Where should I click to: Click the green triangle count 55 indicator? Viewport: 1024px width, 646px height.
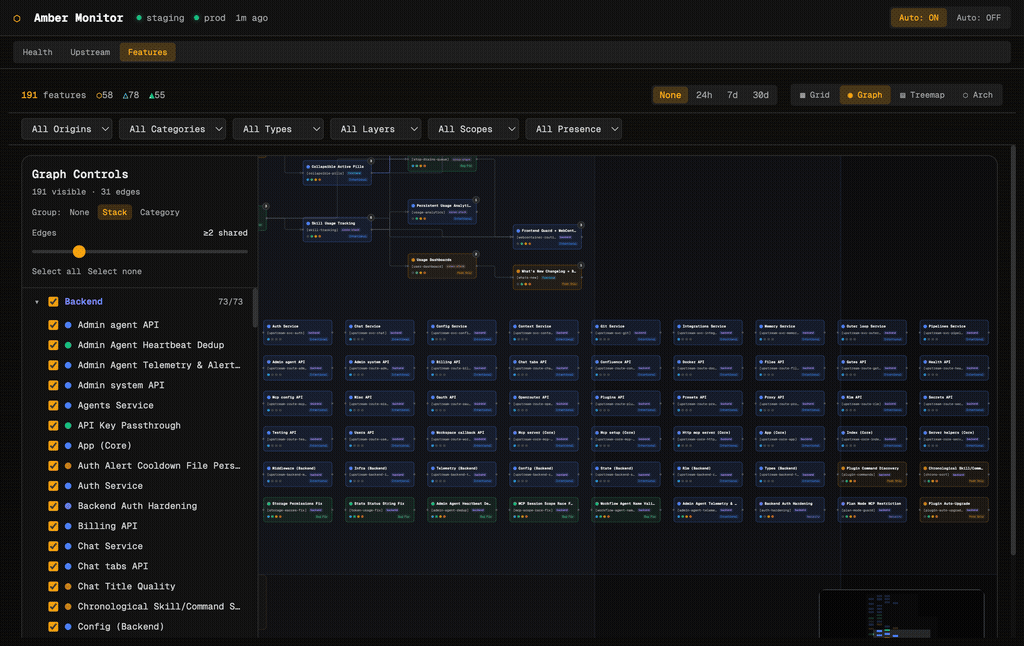pos(157,95)
